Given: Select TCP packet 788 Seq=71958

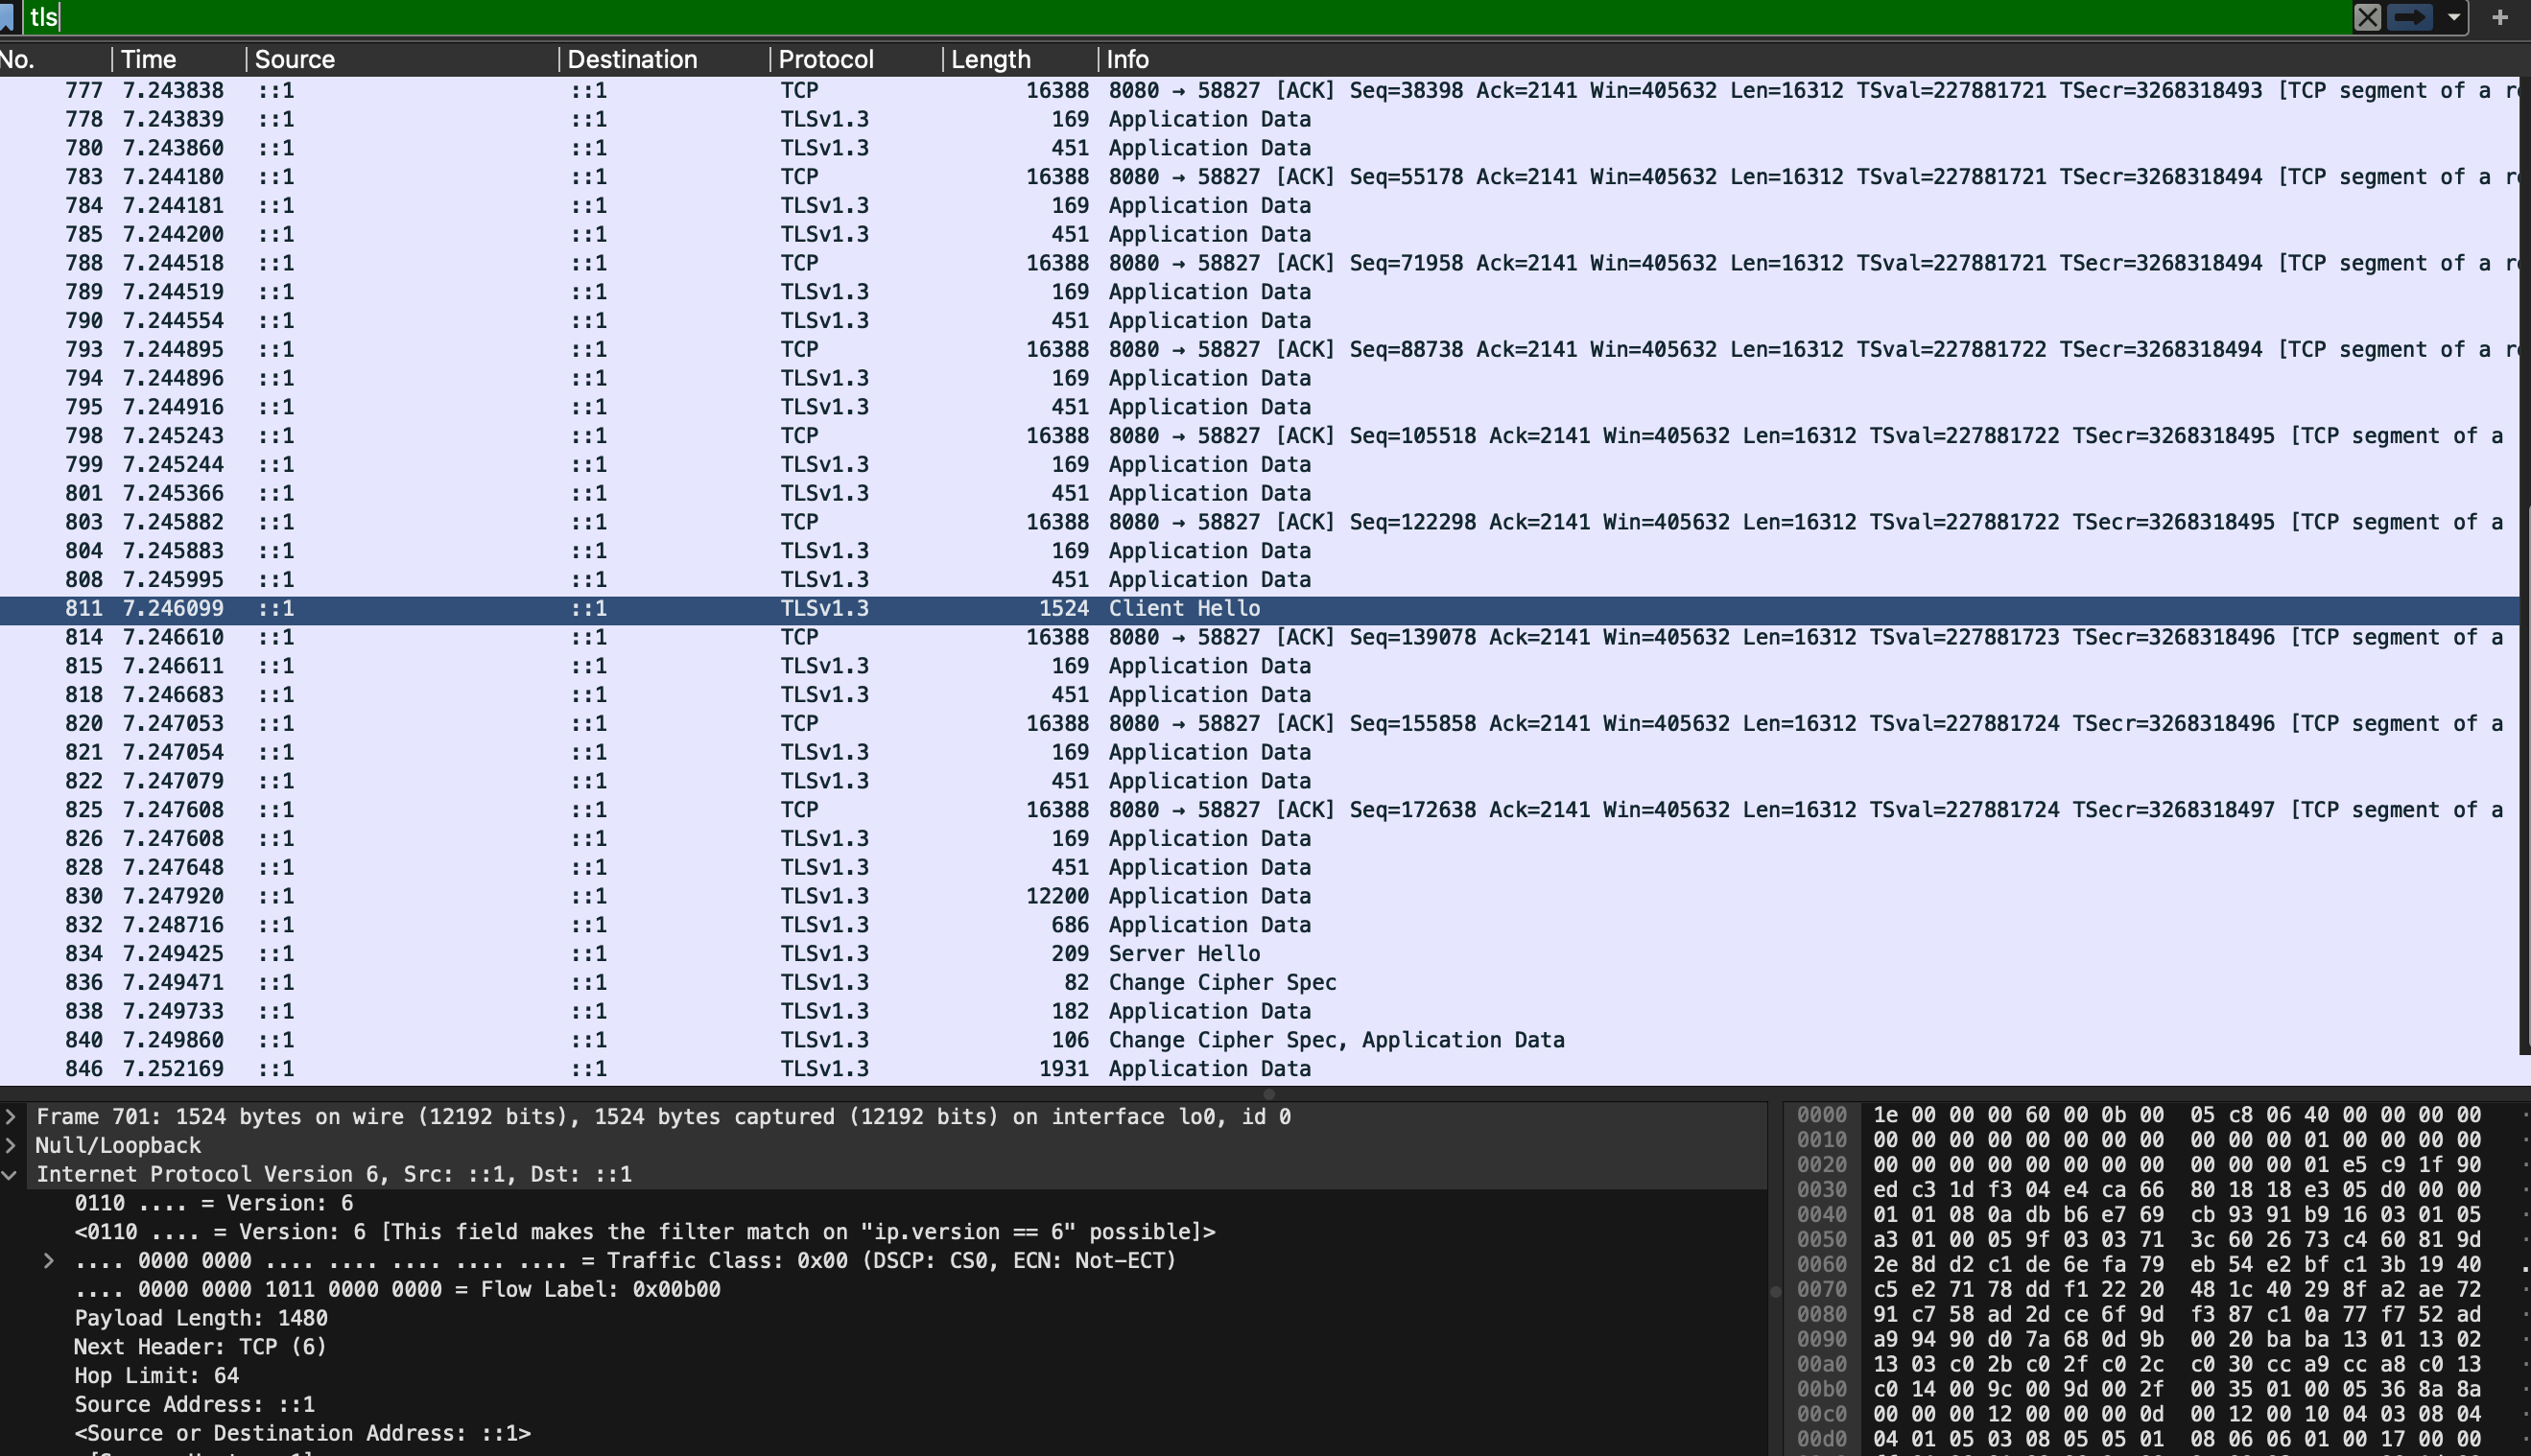Looking at the screenshot, I should coord(1260,263).
